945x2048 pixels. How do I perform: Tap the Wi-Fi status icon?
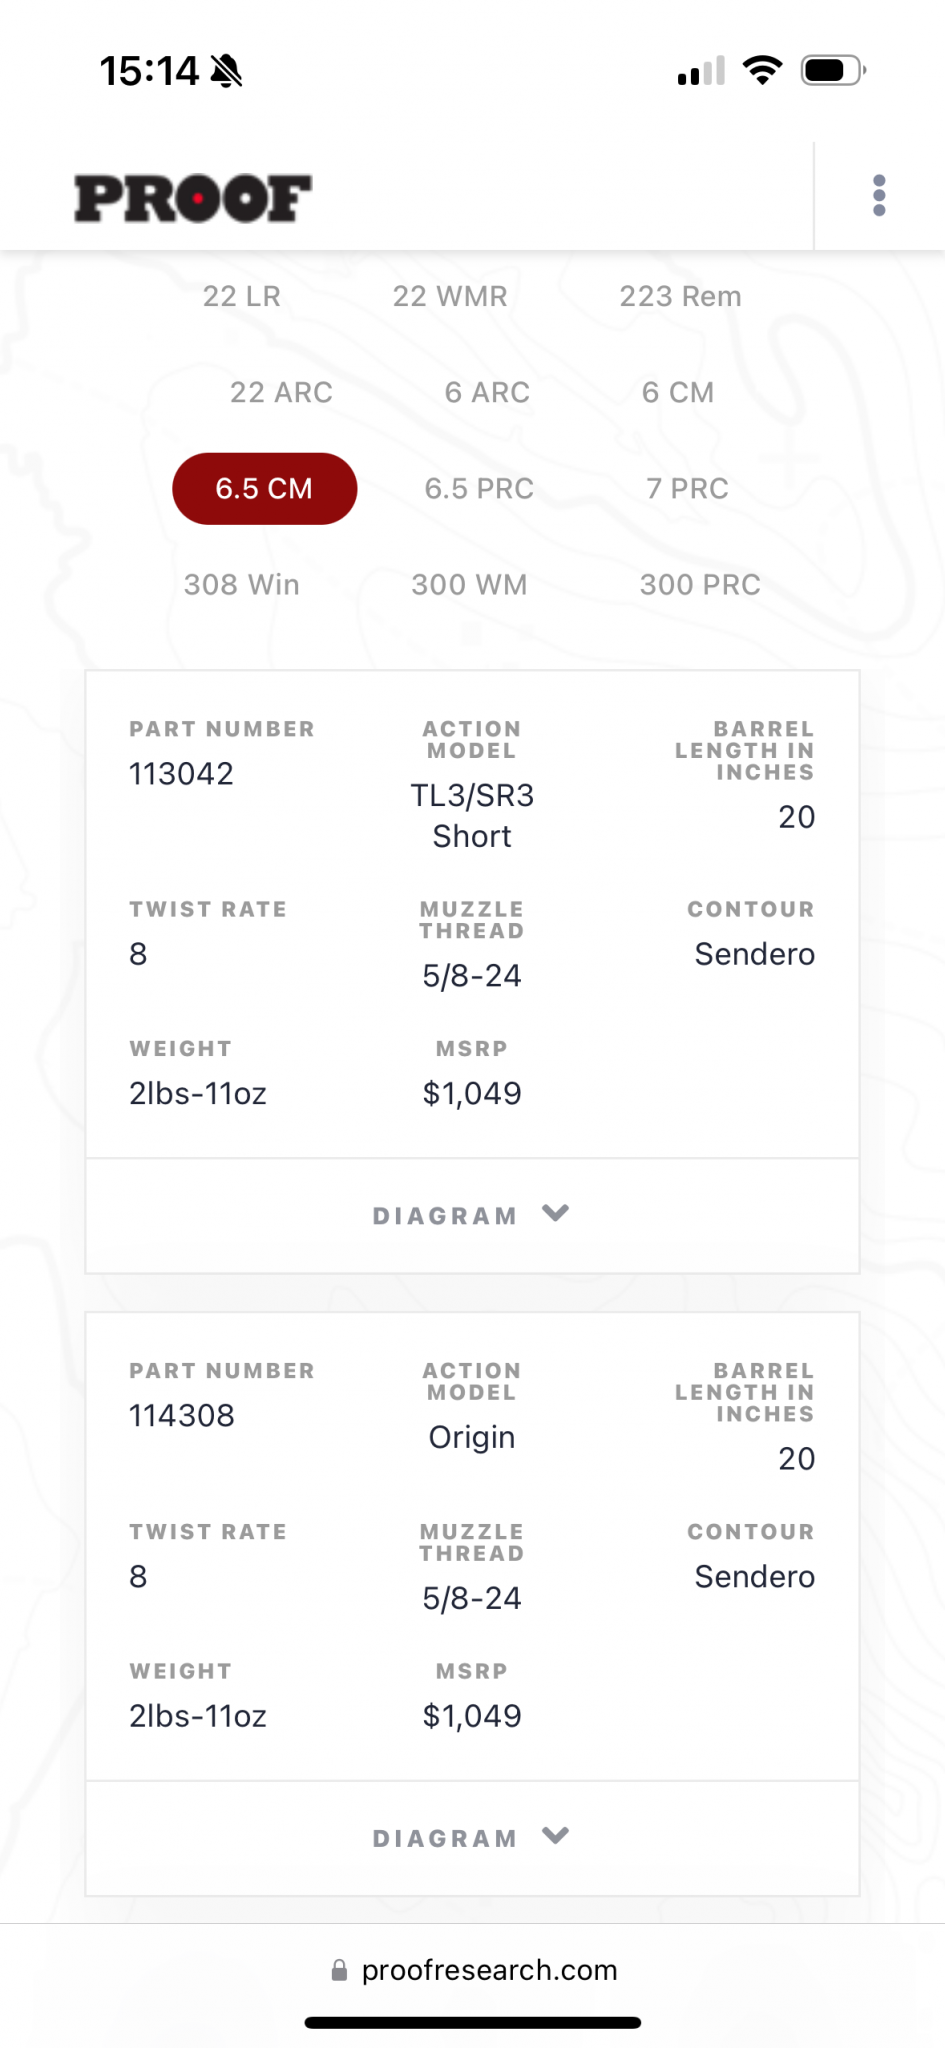point(762,70)
